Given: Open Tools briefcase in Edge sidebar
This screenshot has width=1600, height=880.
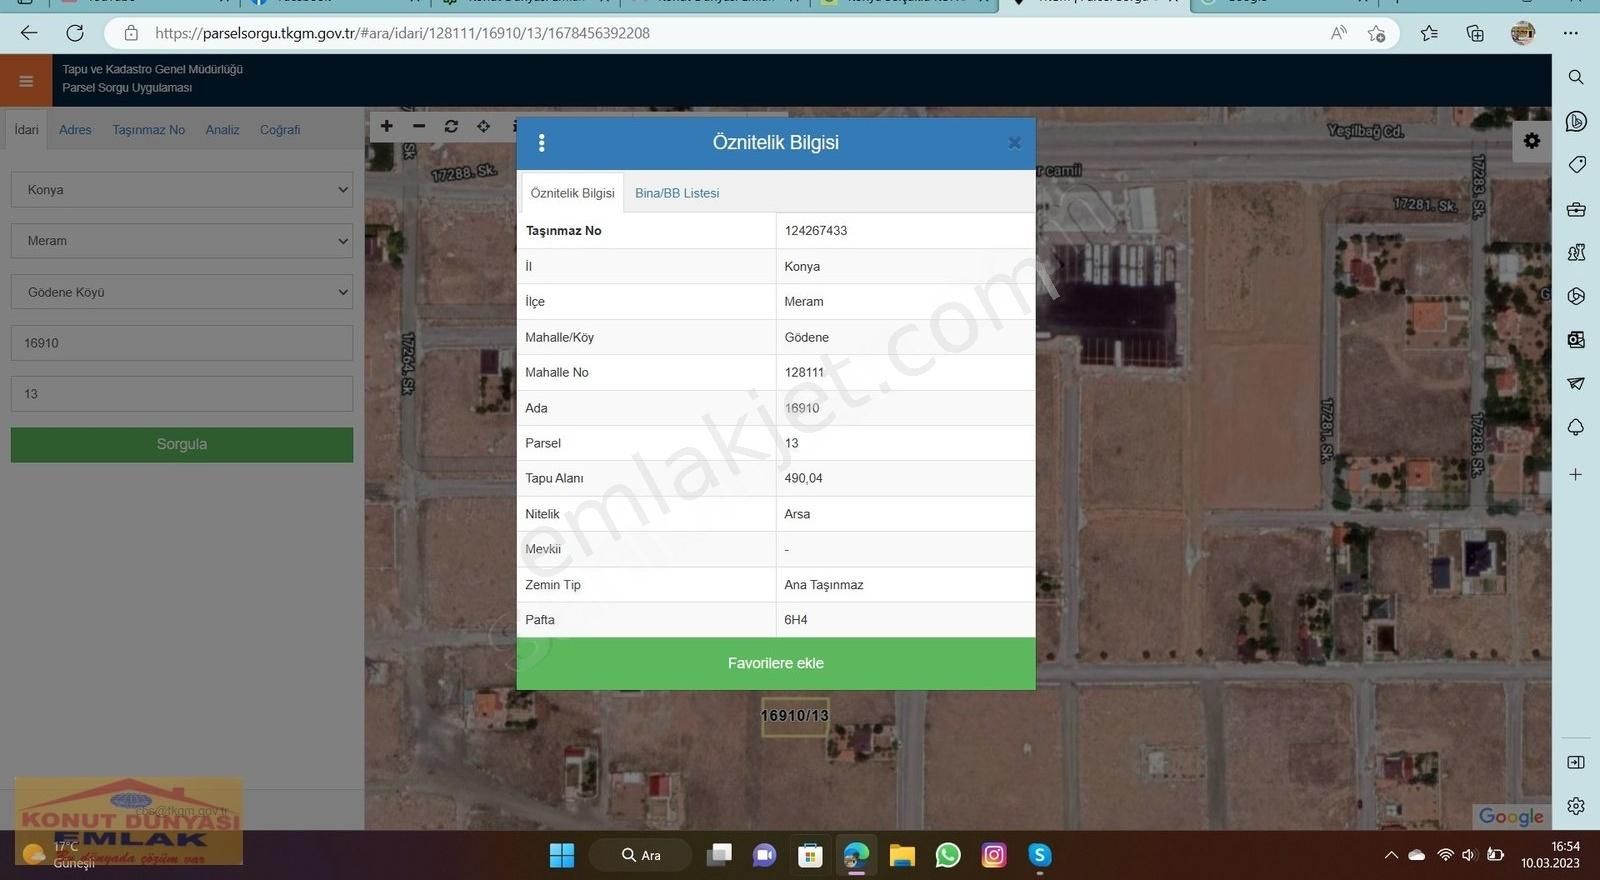Looking at the screenshot, I should (1576, 209).
